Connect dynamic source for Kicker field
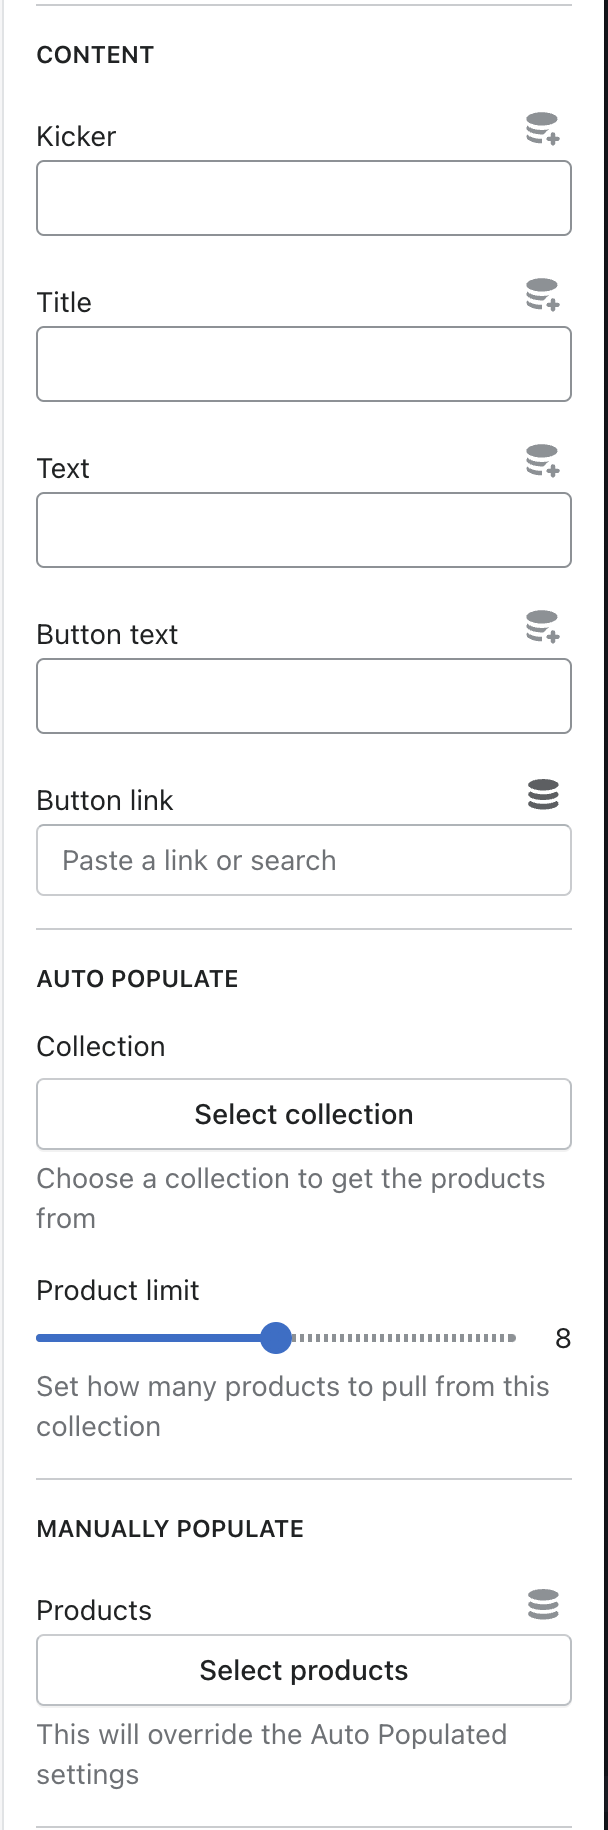The image size is (608, 1830). 543,130
